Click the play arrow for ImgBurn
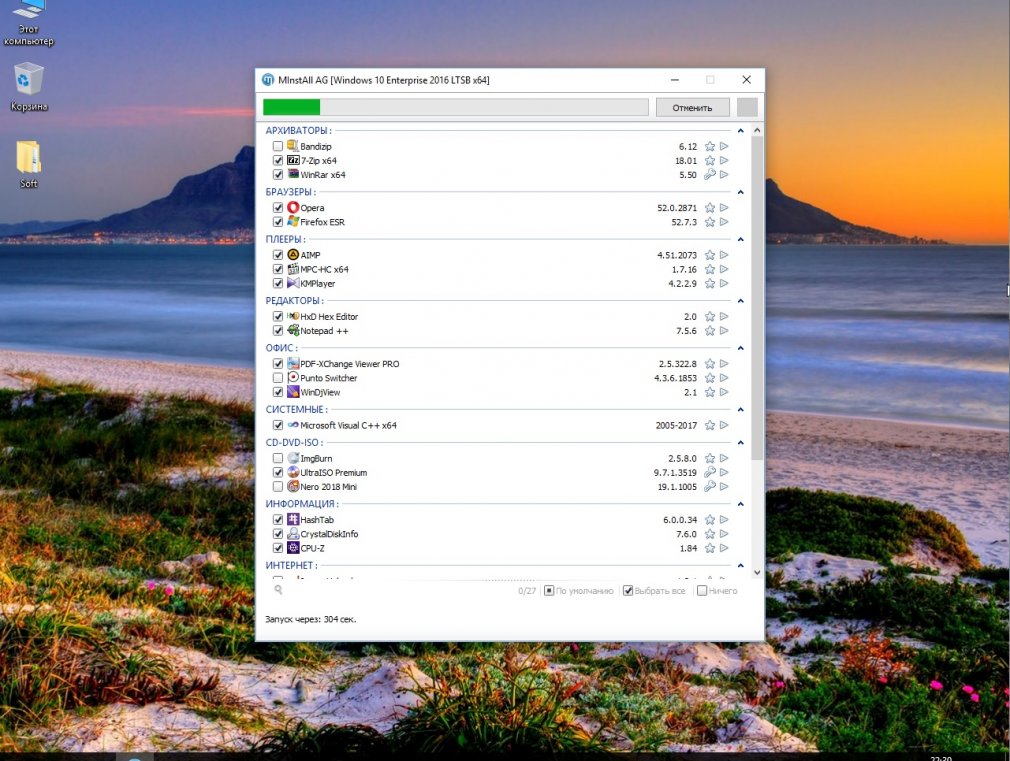The height and width of the screenshot is (761, 1010). coord(724,458)
